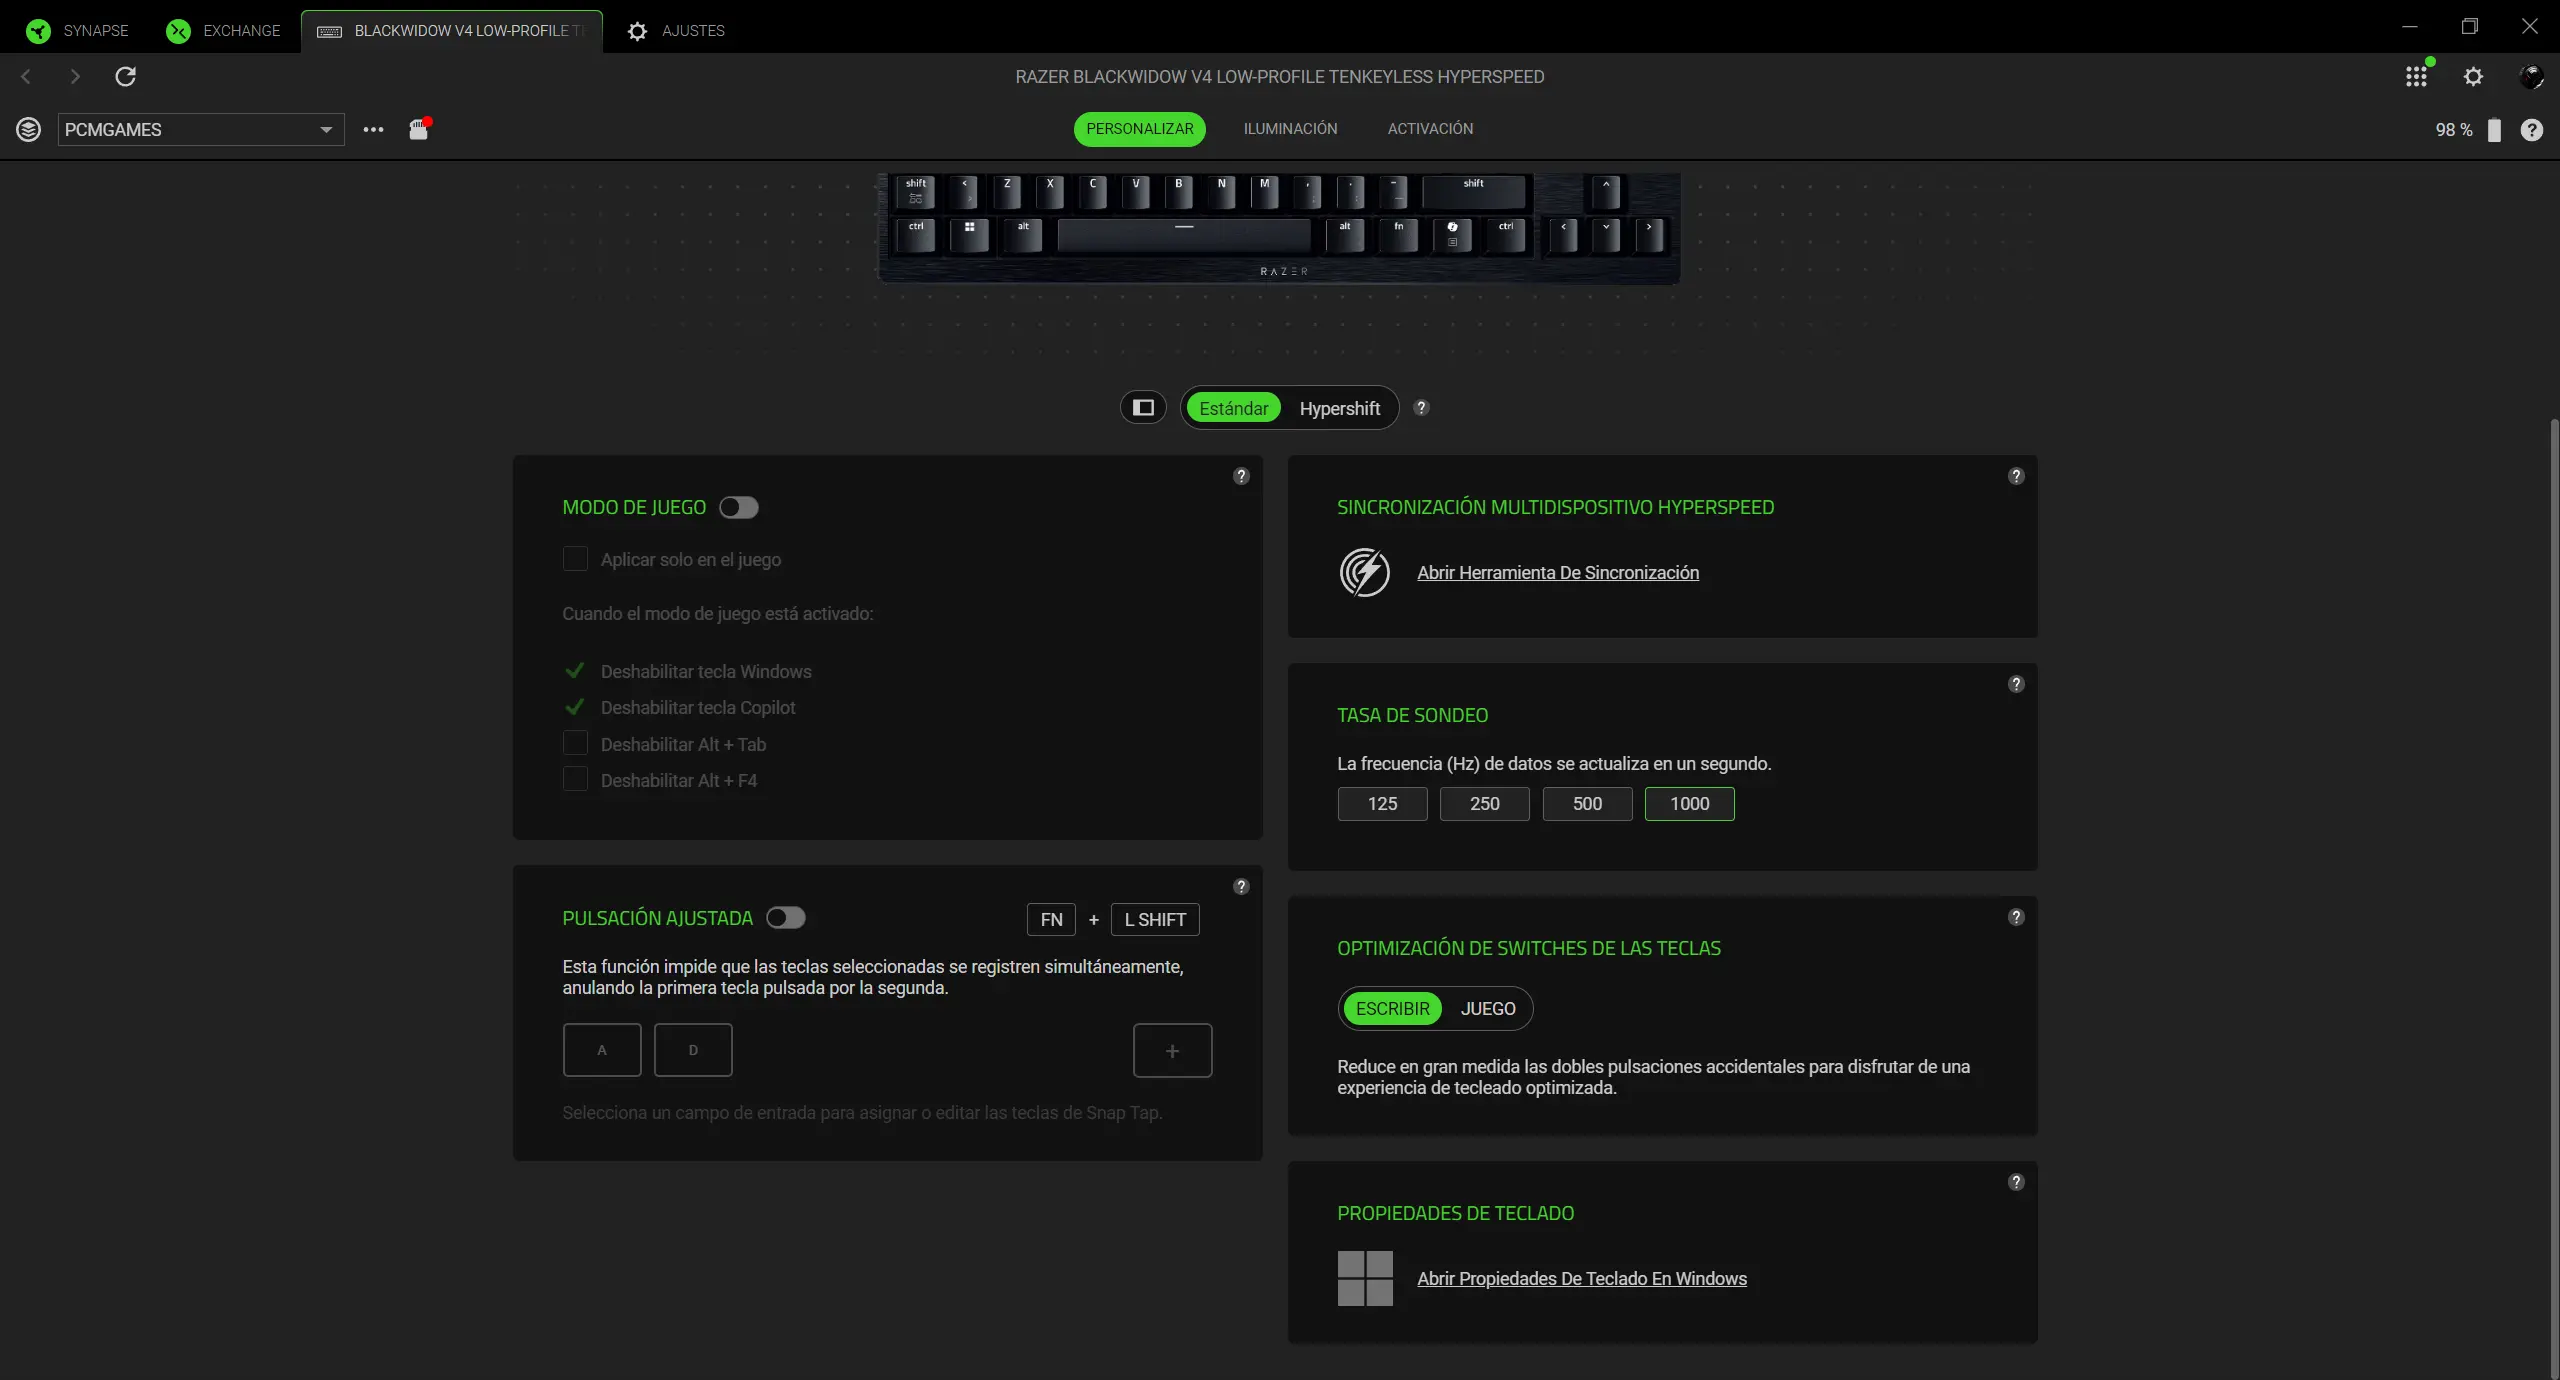
Task: Click the back navigation arrow
Action: pyautogui.click(x=26, y=76)
